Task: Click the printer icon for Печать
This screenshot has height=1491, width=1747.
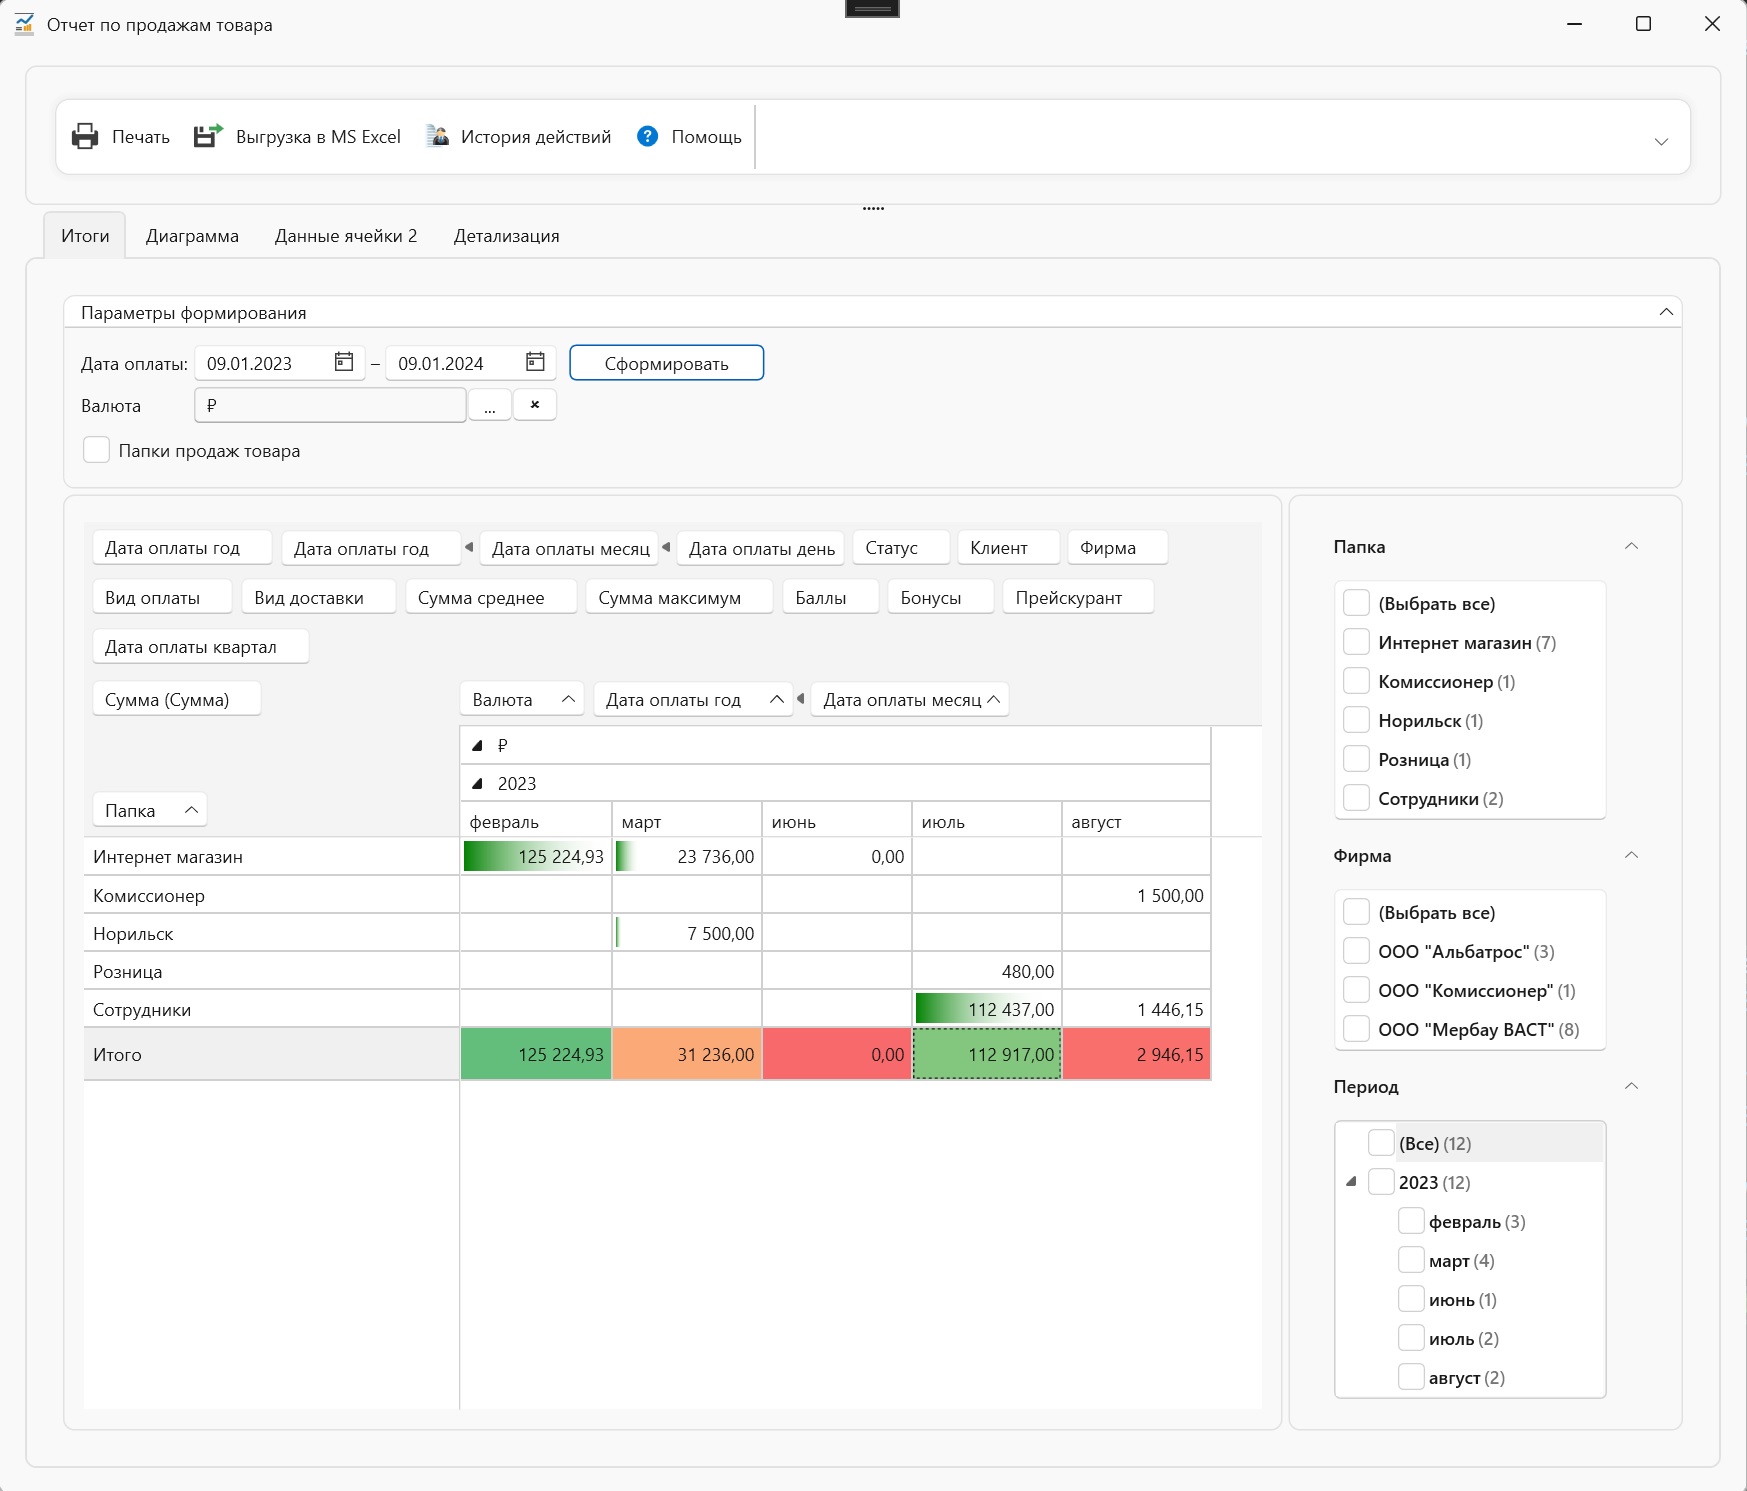Action: point(85,136)
